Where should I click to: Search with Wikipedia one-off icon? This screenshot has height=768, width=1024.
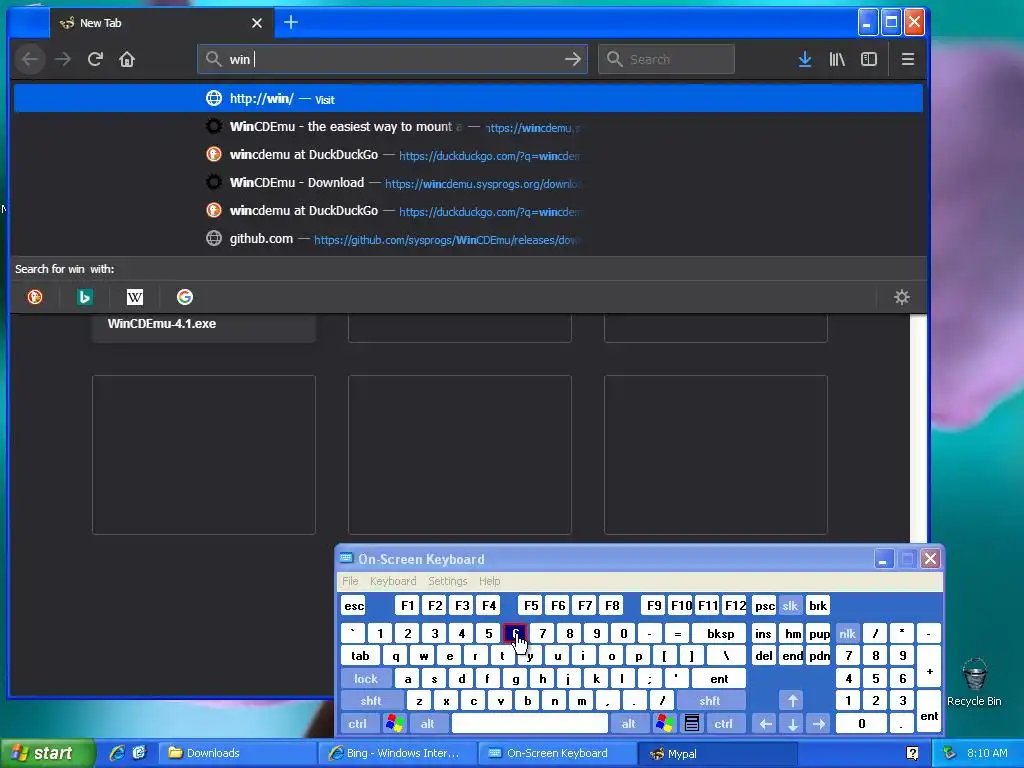[135, 297]
